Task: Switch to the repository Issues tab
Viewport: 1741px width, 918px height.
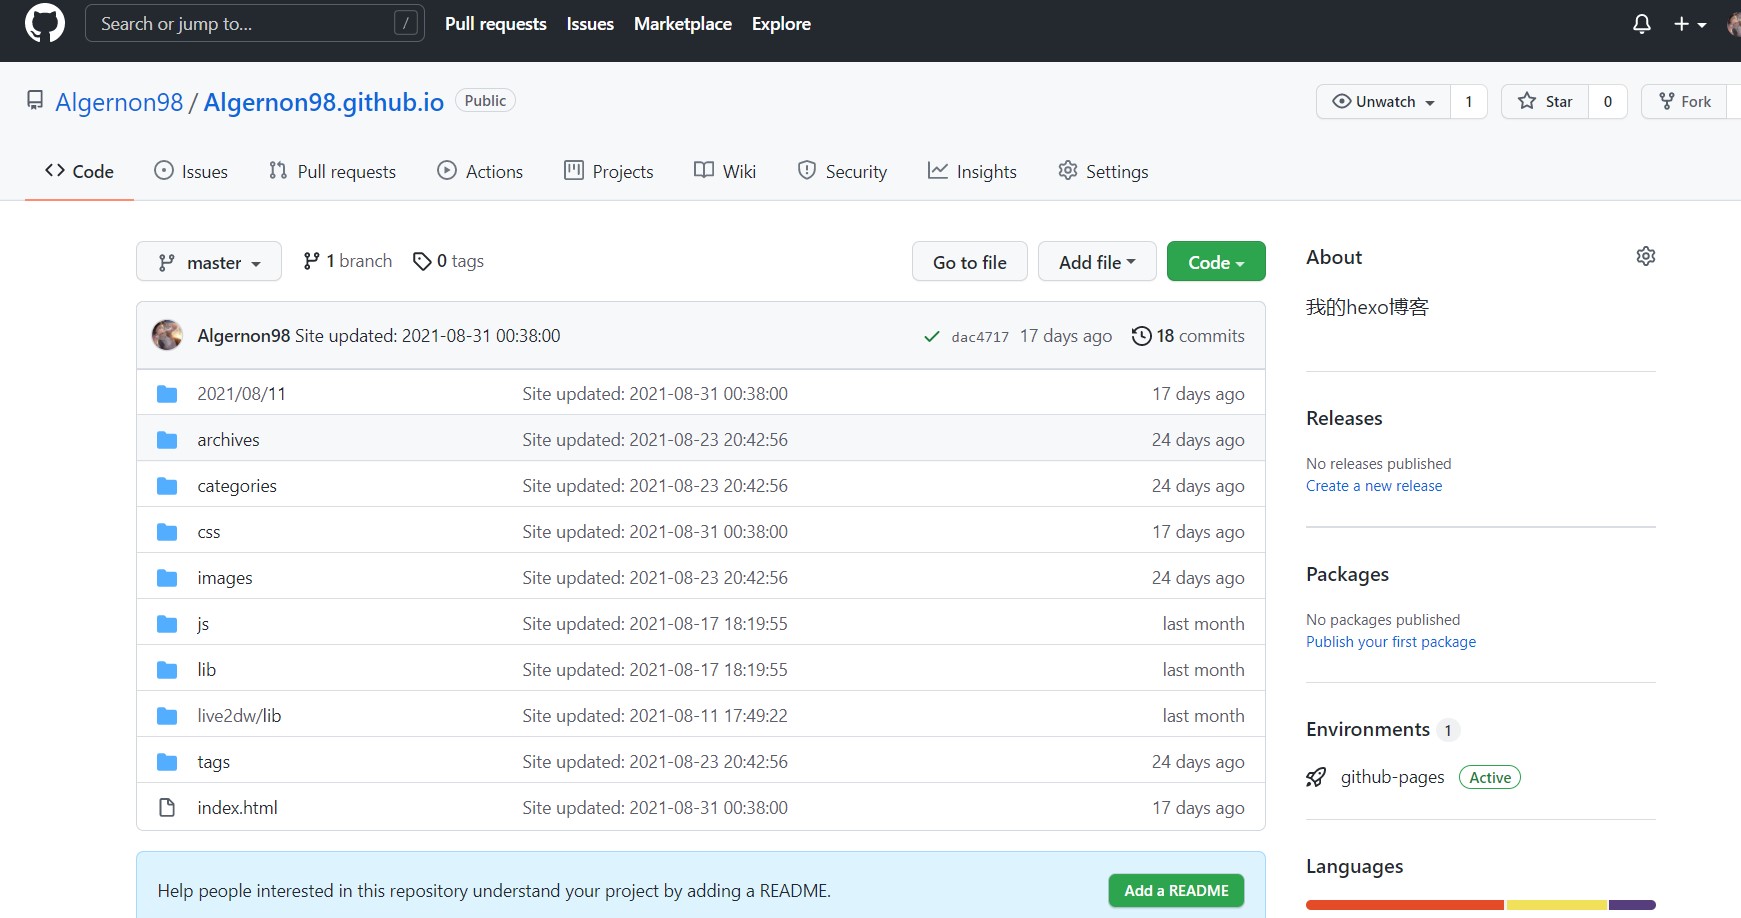Action: coord(190,171)
